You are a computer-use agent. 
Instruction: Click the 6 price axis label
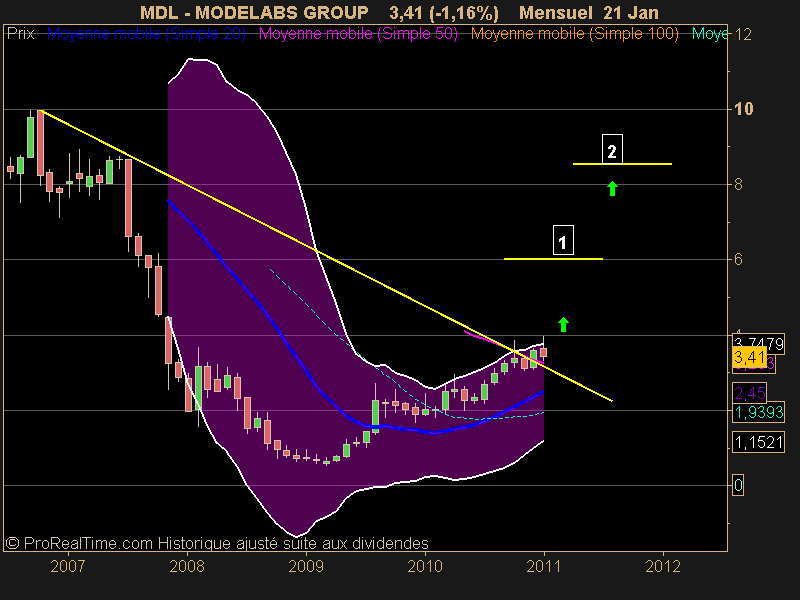[x=738, y=259]
